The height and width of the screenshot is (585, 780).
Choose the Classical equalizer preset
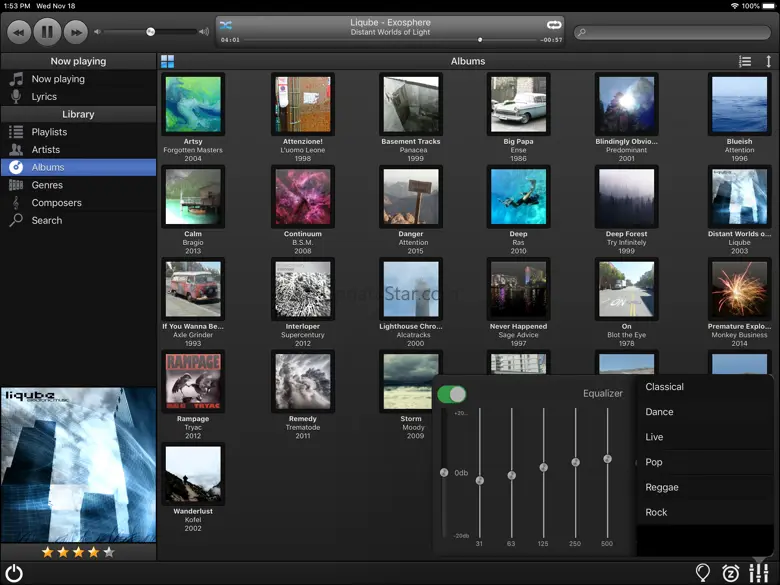704,387
